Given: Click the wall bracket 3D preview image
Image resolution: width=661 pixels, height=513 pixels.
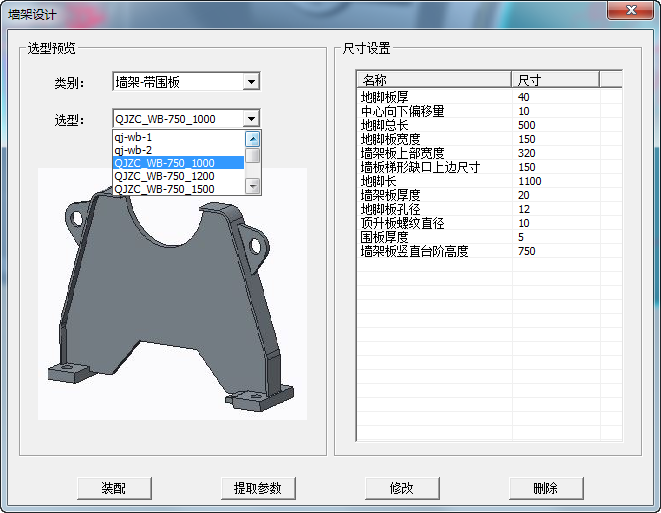Looking at the screenshot, I should pyautogui.click(x=170, y=300).
